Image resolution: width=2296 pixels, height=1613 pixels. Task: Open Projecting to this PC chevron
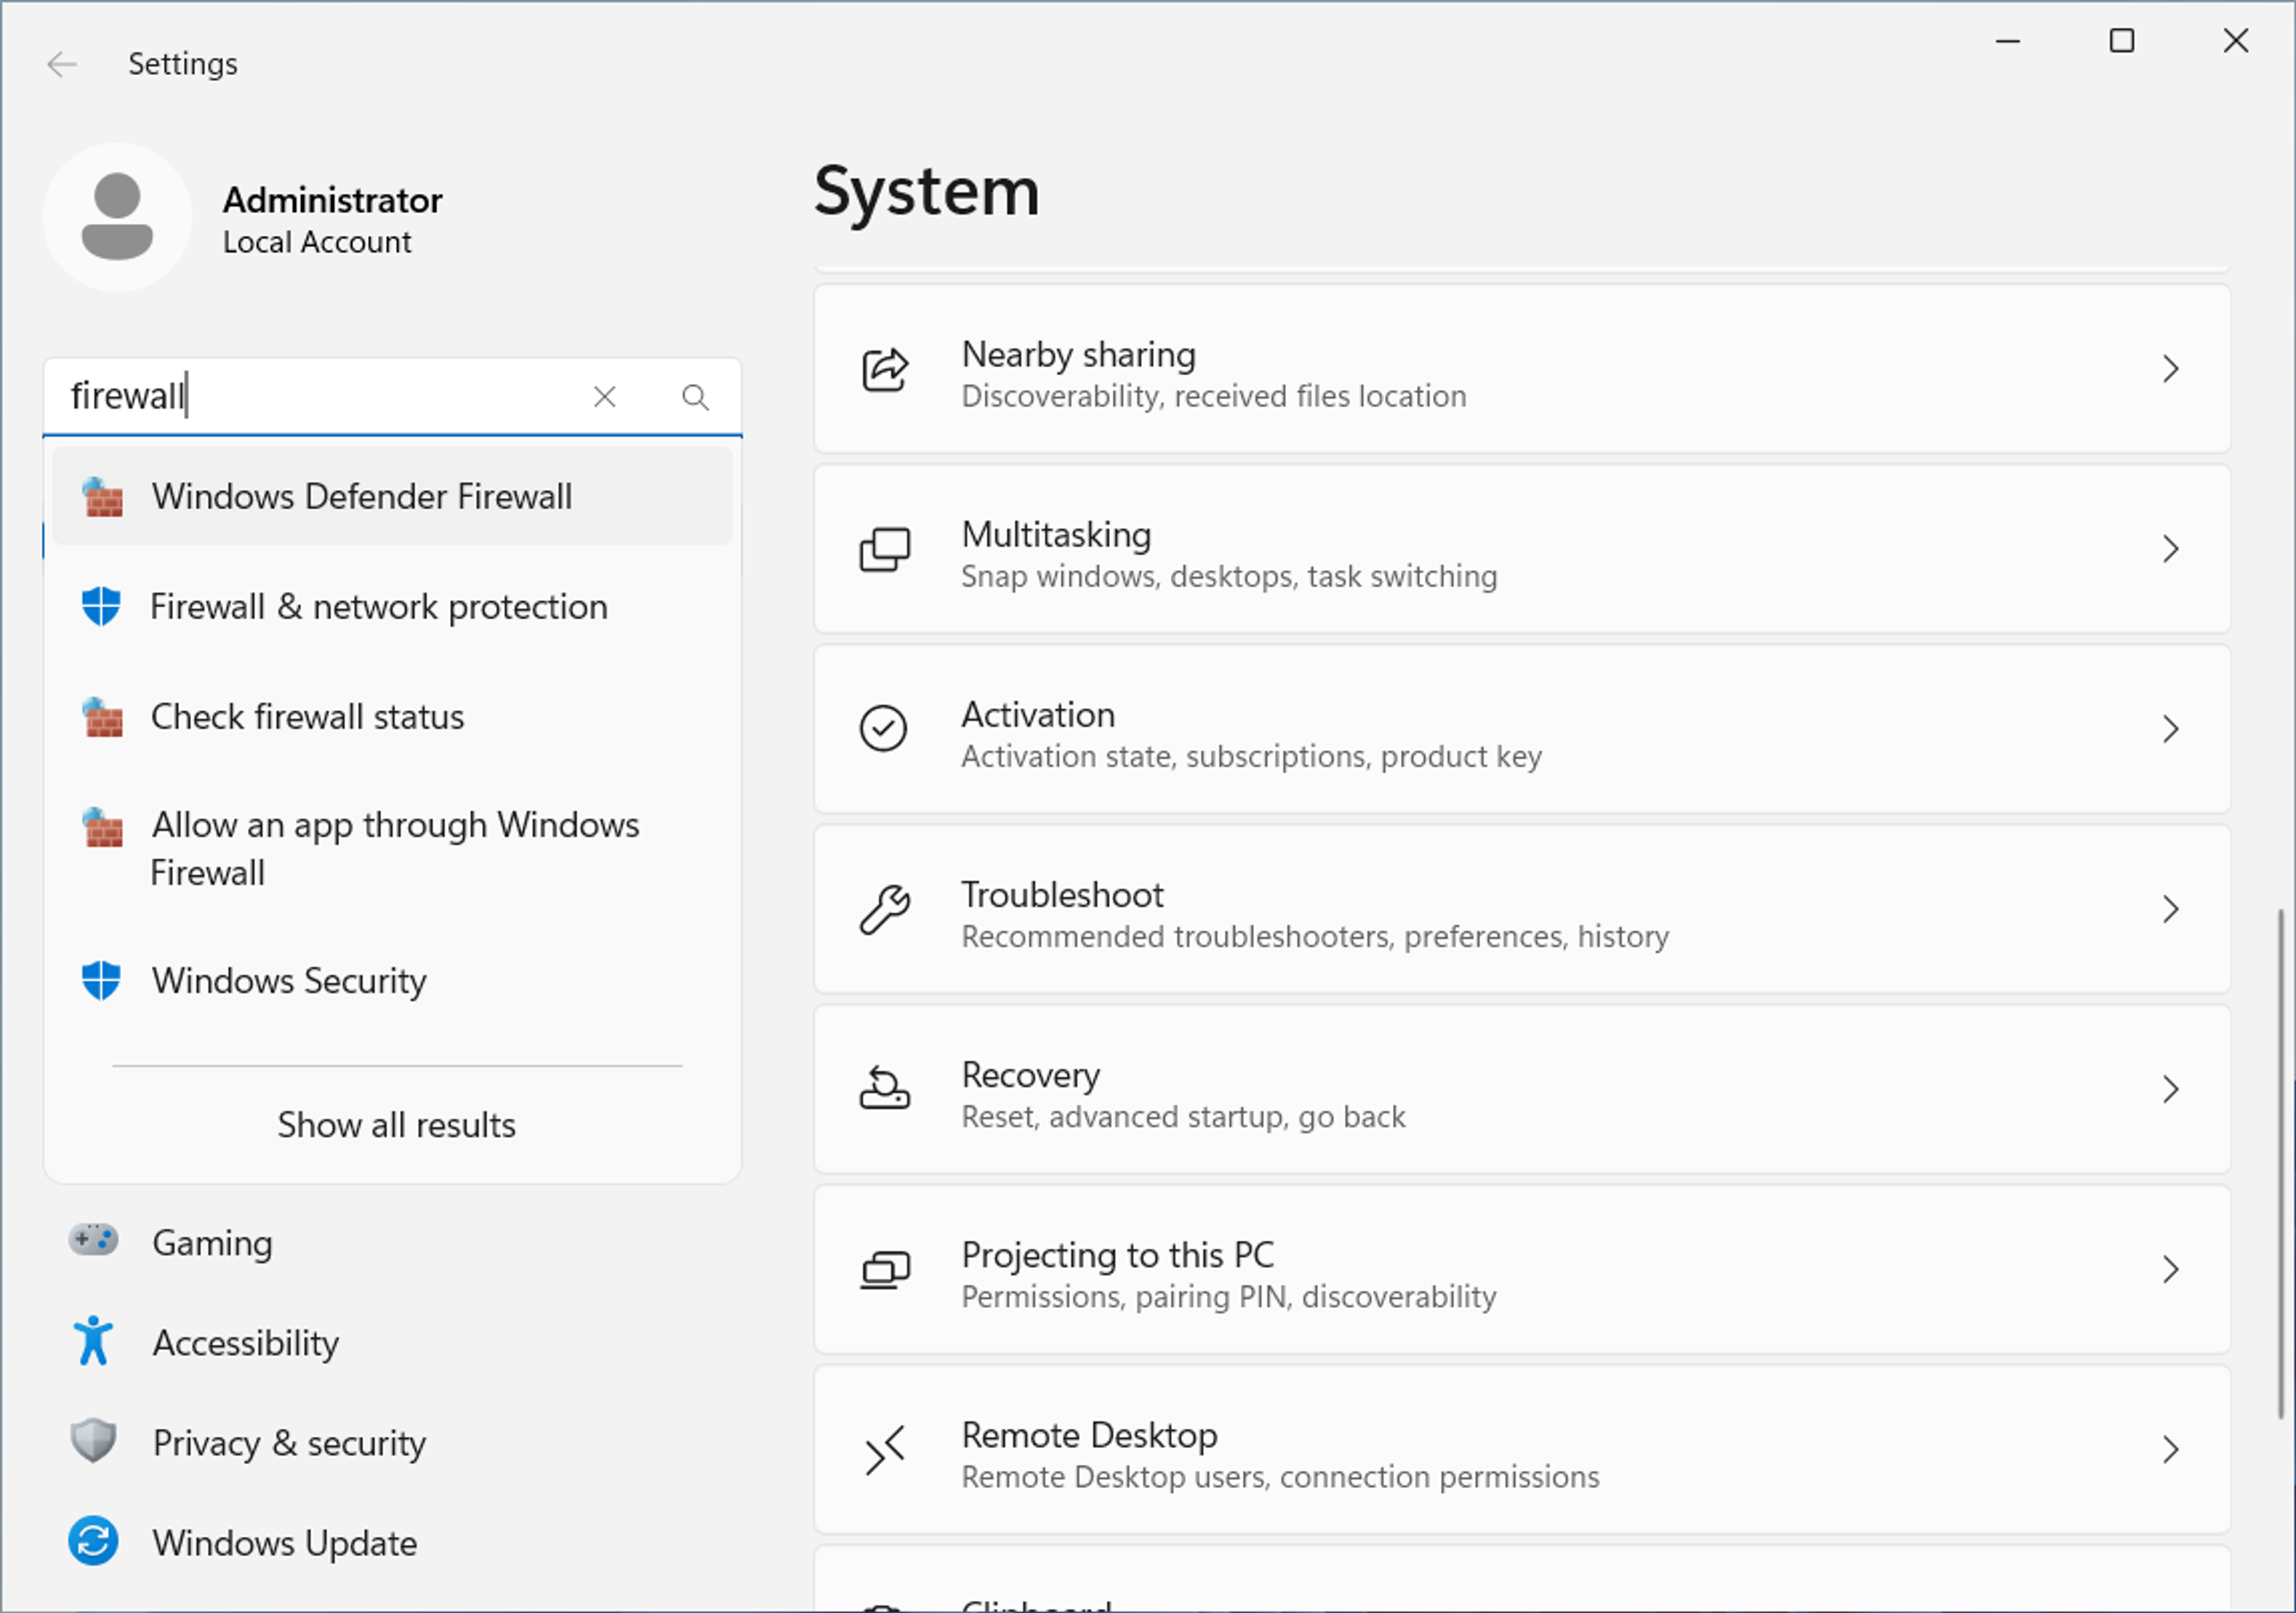pyautogui.click(x=2170, y=1269)
